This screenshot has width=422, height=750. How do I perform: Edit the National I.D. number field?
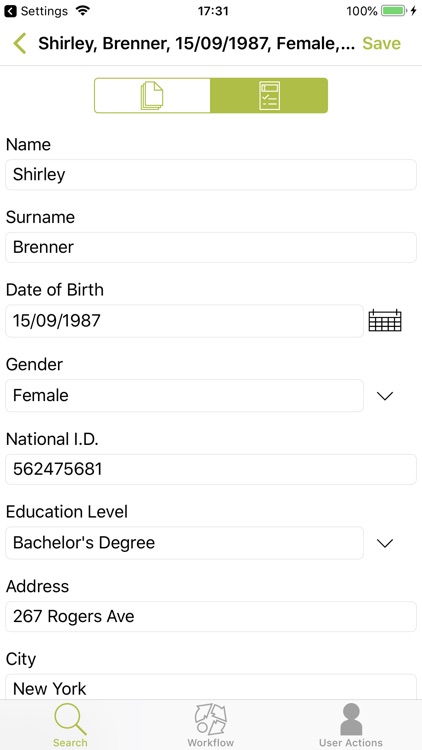[x=211, y=469]
